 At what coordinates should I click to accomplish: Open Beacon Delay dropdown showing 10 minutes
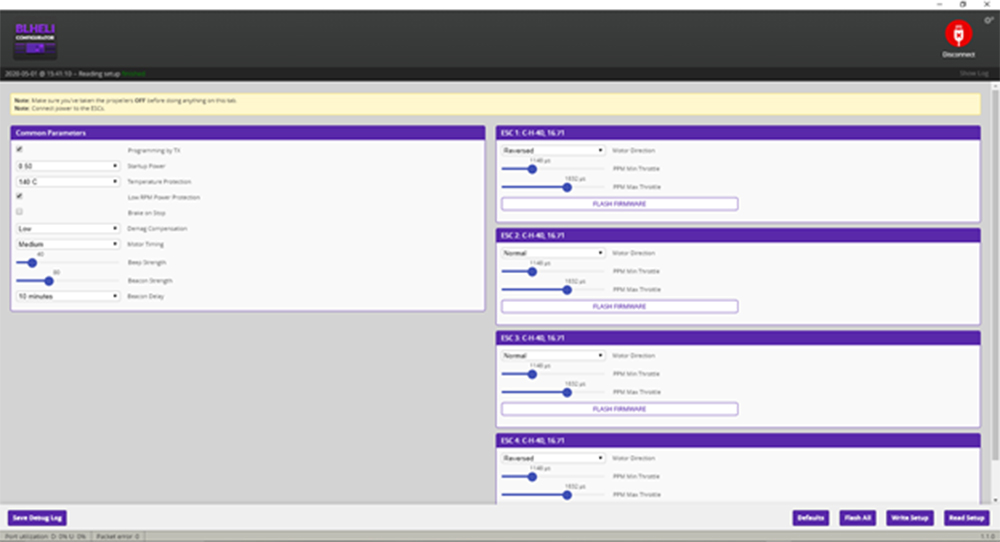pyautogui.click(x=68, y=297)
